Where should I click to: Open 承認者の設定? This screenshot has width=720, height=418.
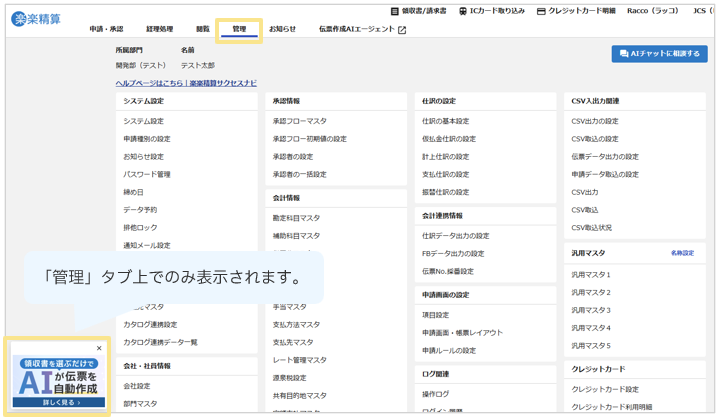coord(292,157)
